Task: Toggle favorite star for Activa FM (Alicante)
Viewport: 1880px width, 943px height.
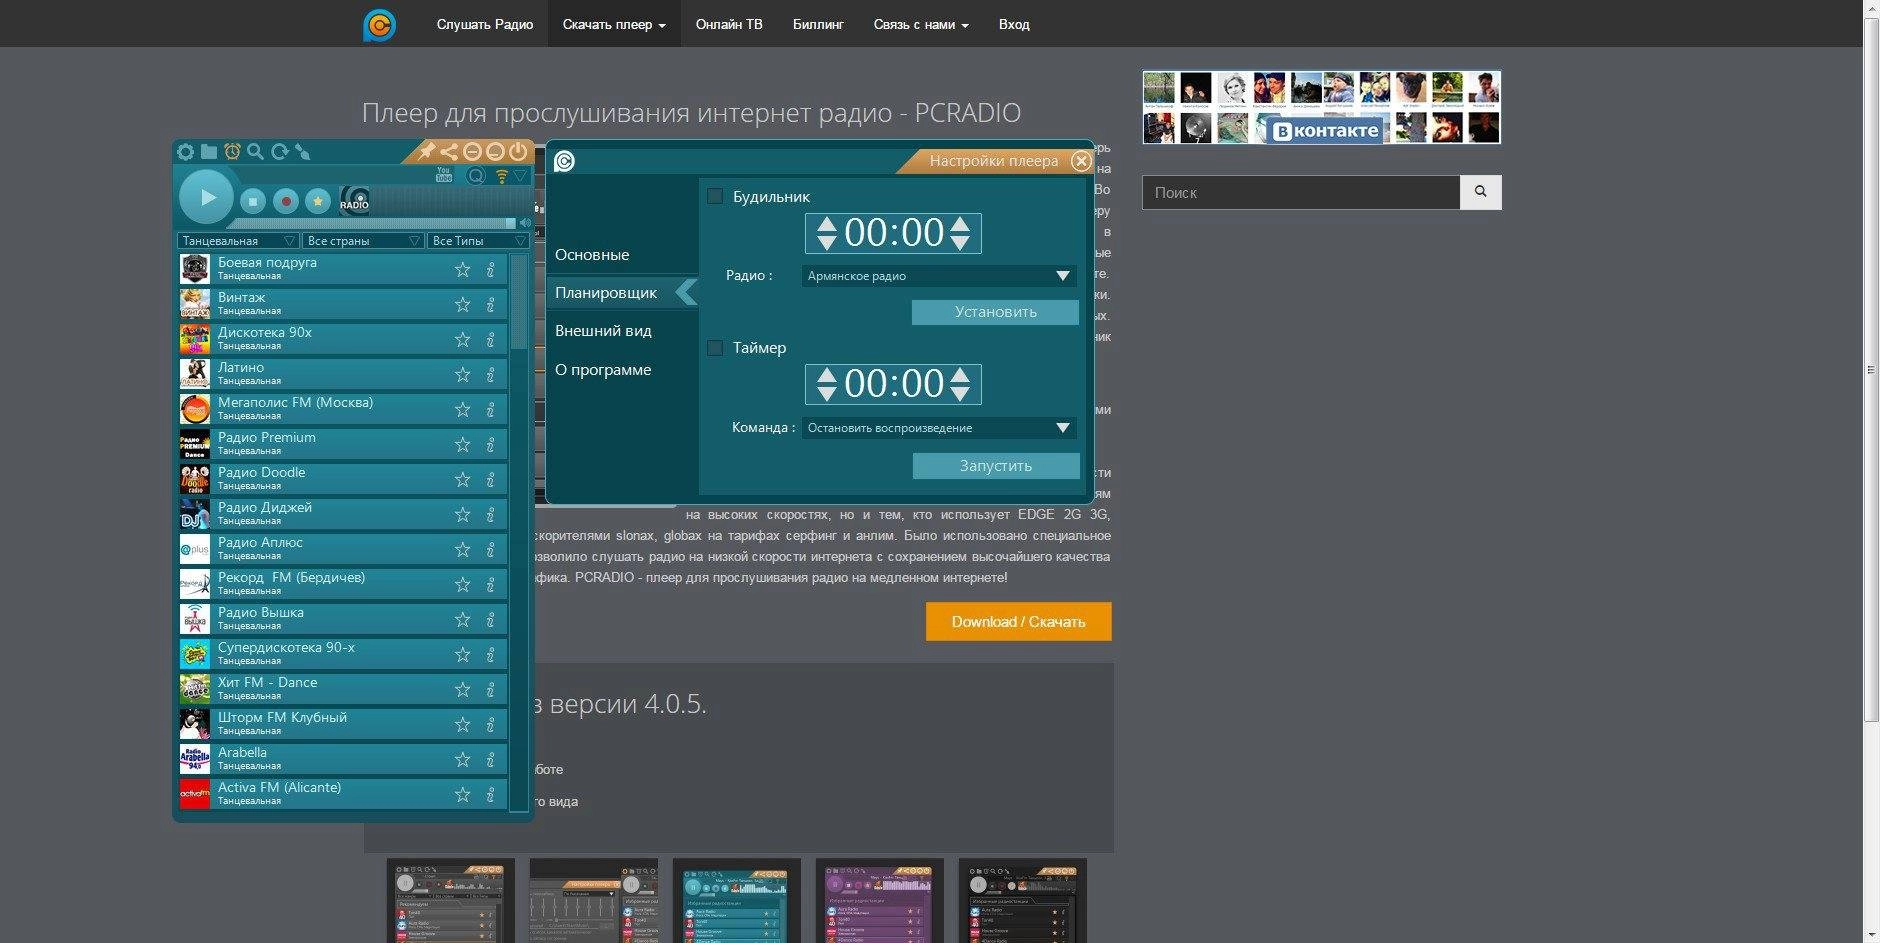Action: tap(462, 795)
